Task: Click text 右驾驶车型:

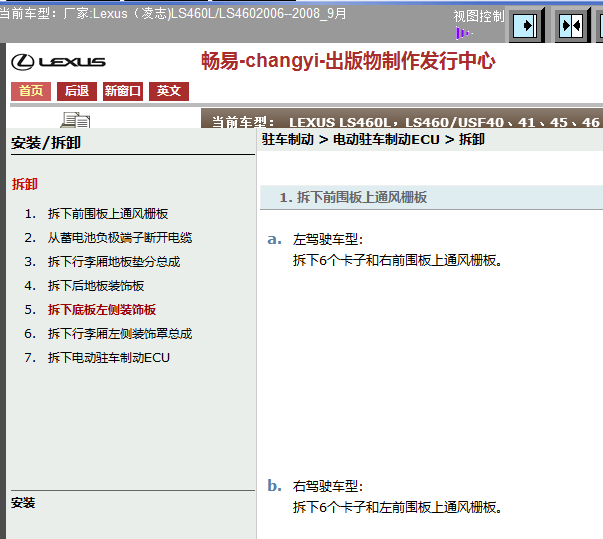Action: click(x=328, y=486)
